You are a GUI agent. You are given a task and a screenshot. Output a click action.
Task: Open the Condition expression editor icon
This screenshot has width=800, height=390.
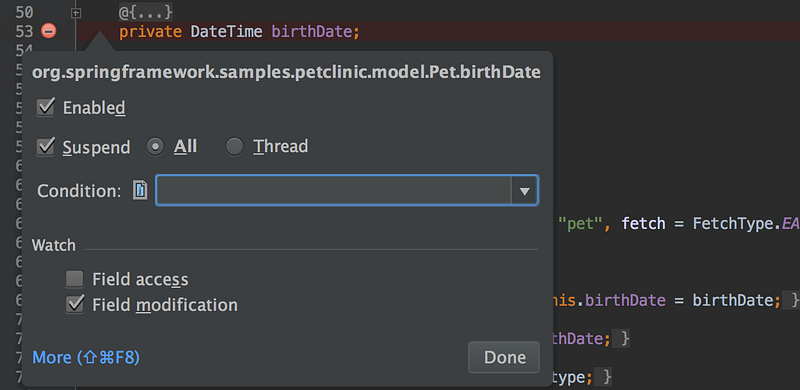140,190
